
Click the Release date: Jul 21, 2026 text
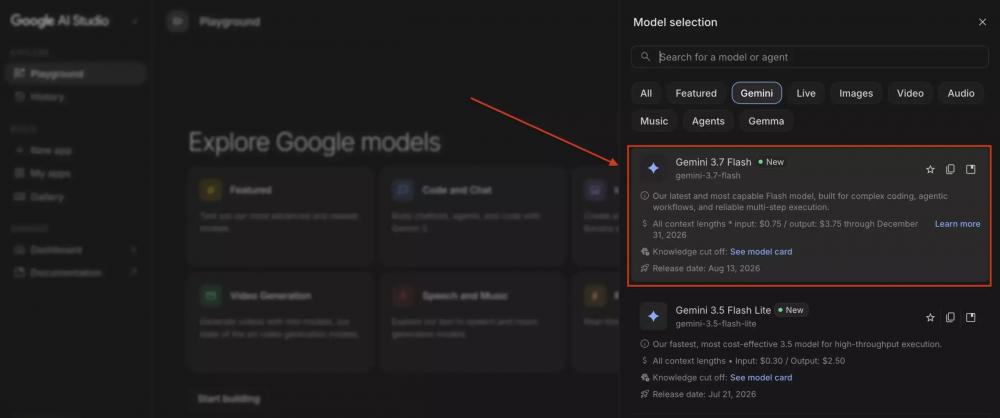[x=704, y=394]
